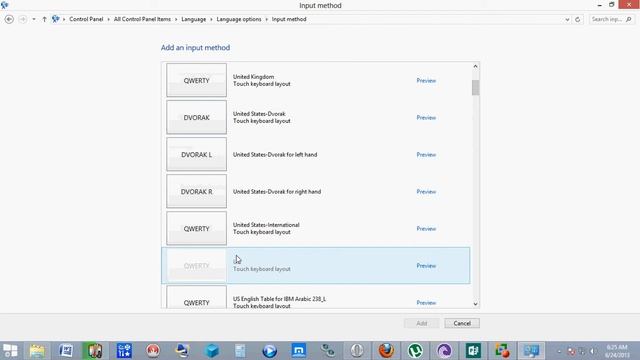Viewport: 640px width, 360px height.
Task: Open Windows Media Player from the taskbar
Action: point(269,351)
